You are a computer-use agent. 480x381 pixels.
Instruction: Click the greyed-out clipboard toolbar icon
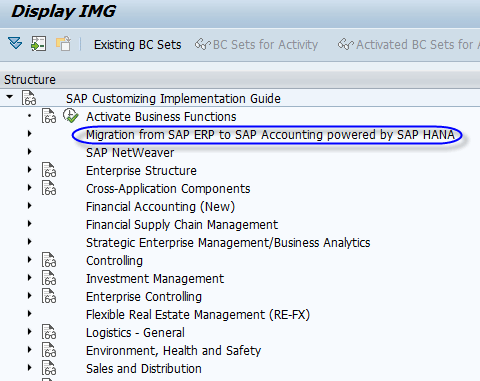63,44
